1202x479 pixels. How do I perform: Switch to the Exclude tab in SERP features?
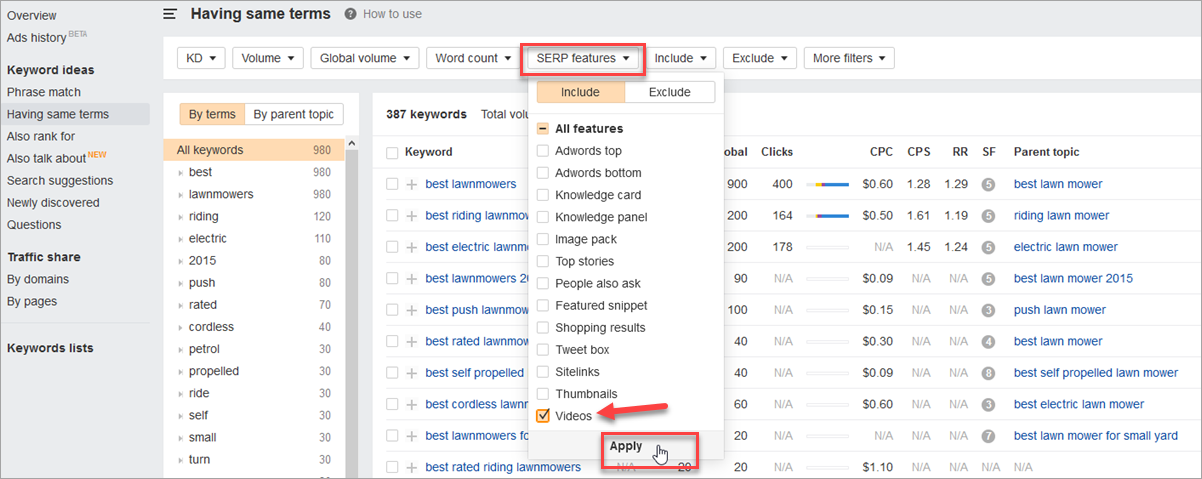(669, 92)
